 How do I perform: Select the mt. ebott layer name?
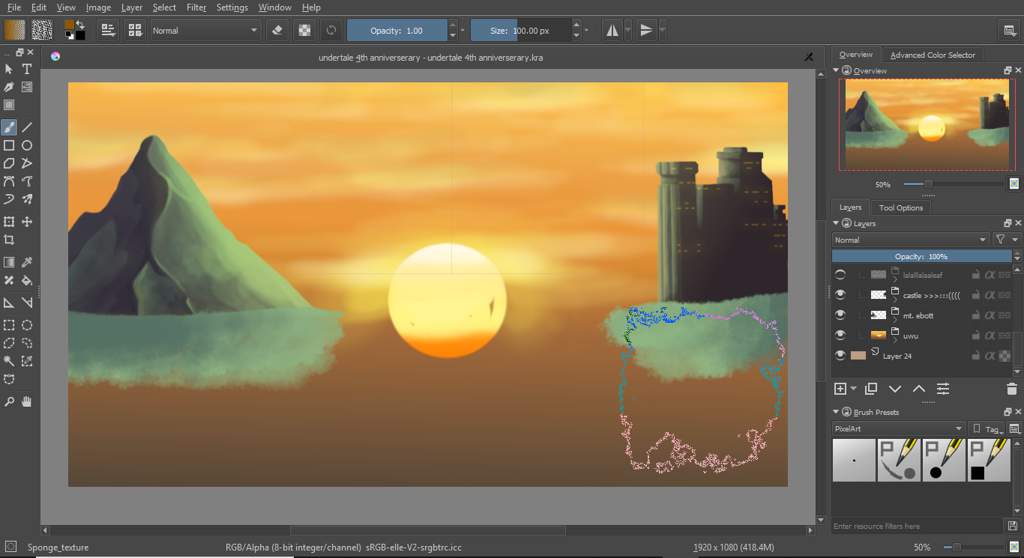tap(918, 316)
